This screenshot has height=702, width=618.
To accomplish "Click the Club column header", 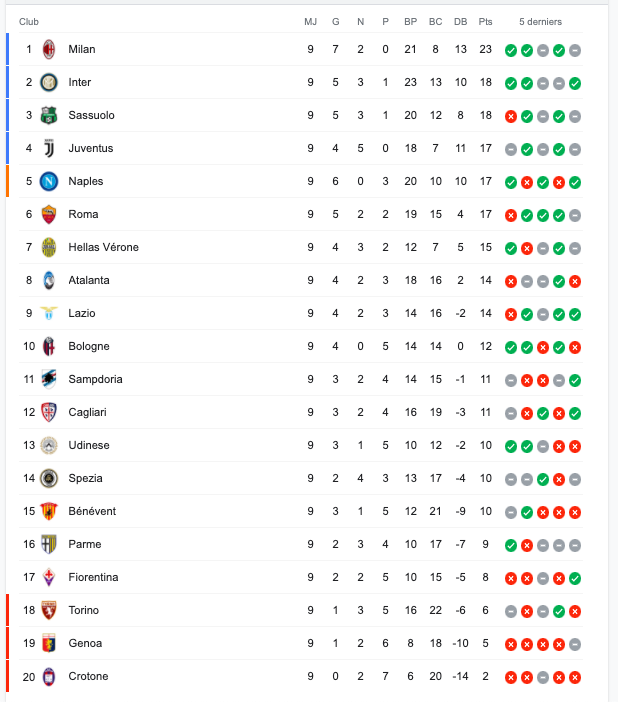I will point(29,21).
